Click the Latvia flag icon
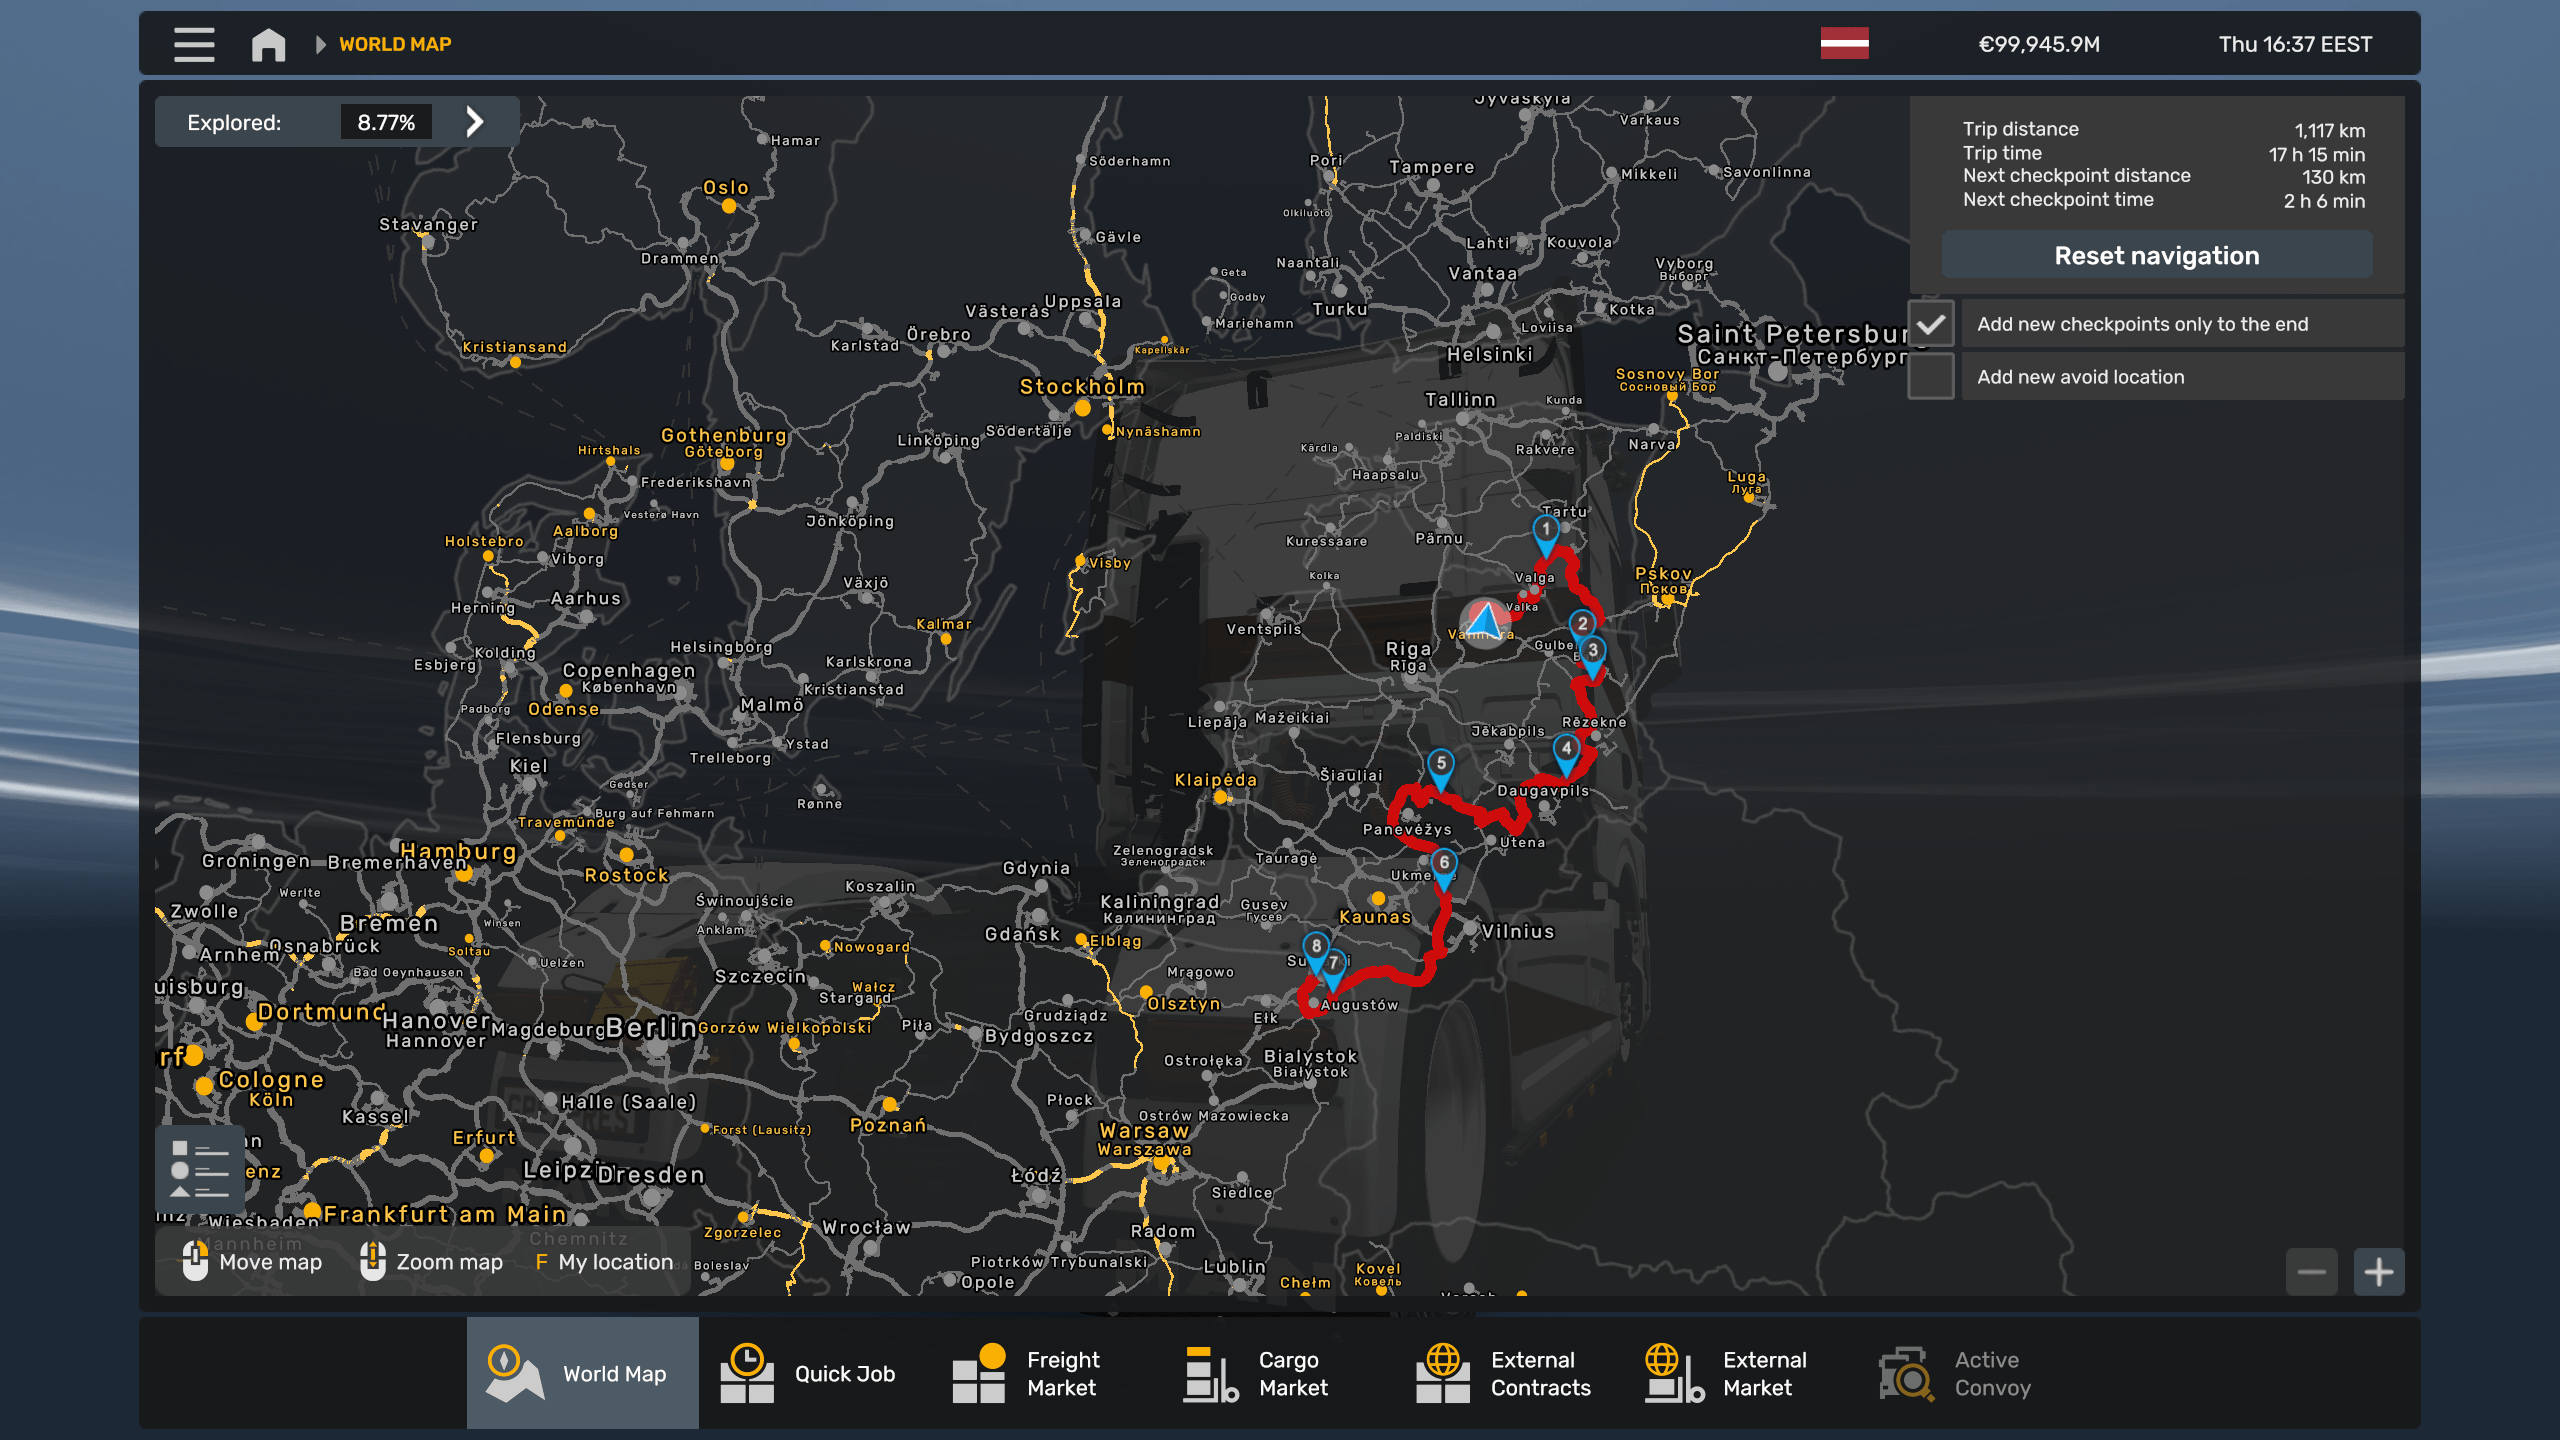The width and height of the screenshot is (2560, 1440). (x=1844, y=44)
